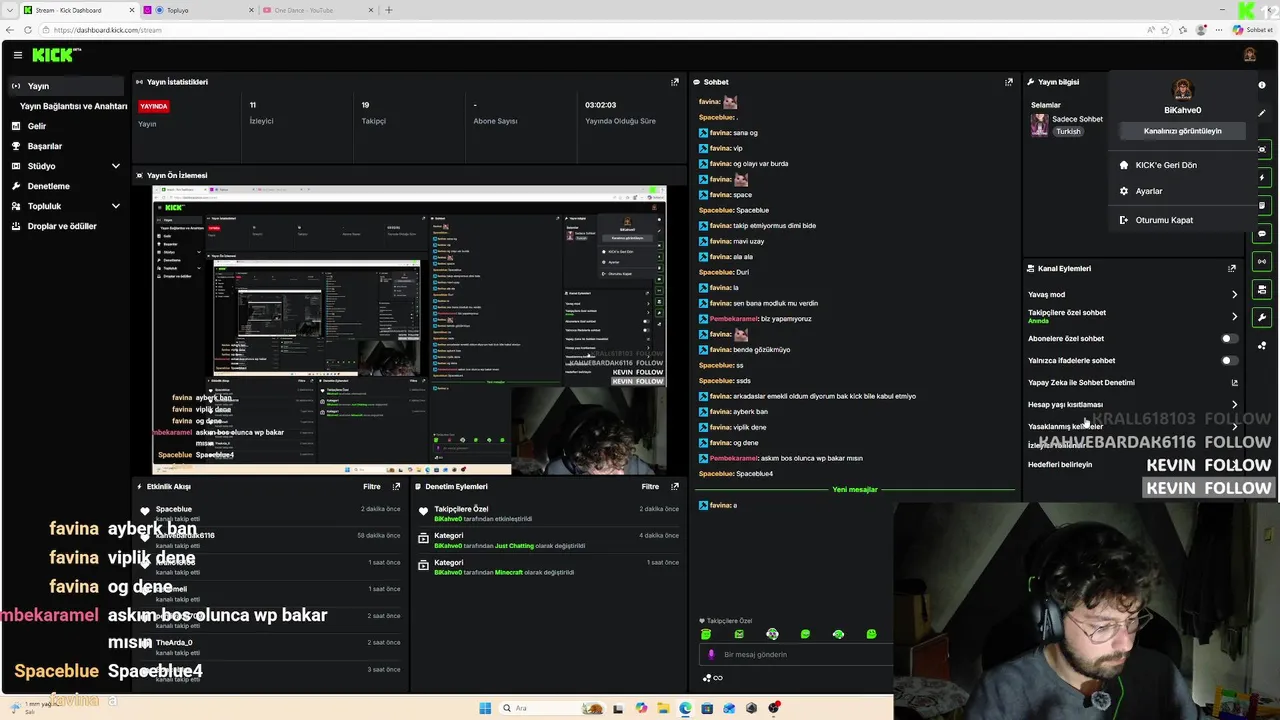Pop out the Kanal Eylemleri panel
This screenshot has width=1280, height=720.
pos(1231,268)
